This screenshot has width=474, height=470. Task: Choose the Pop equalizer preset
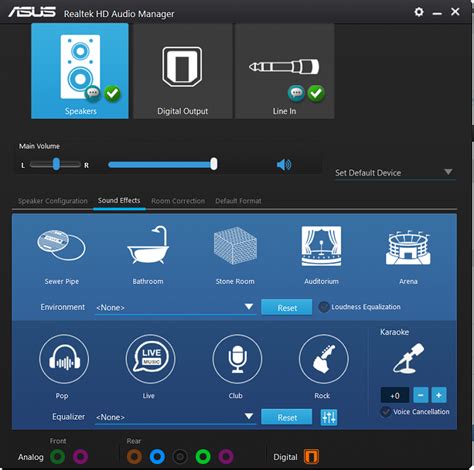tap(64, 359)
